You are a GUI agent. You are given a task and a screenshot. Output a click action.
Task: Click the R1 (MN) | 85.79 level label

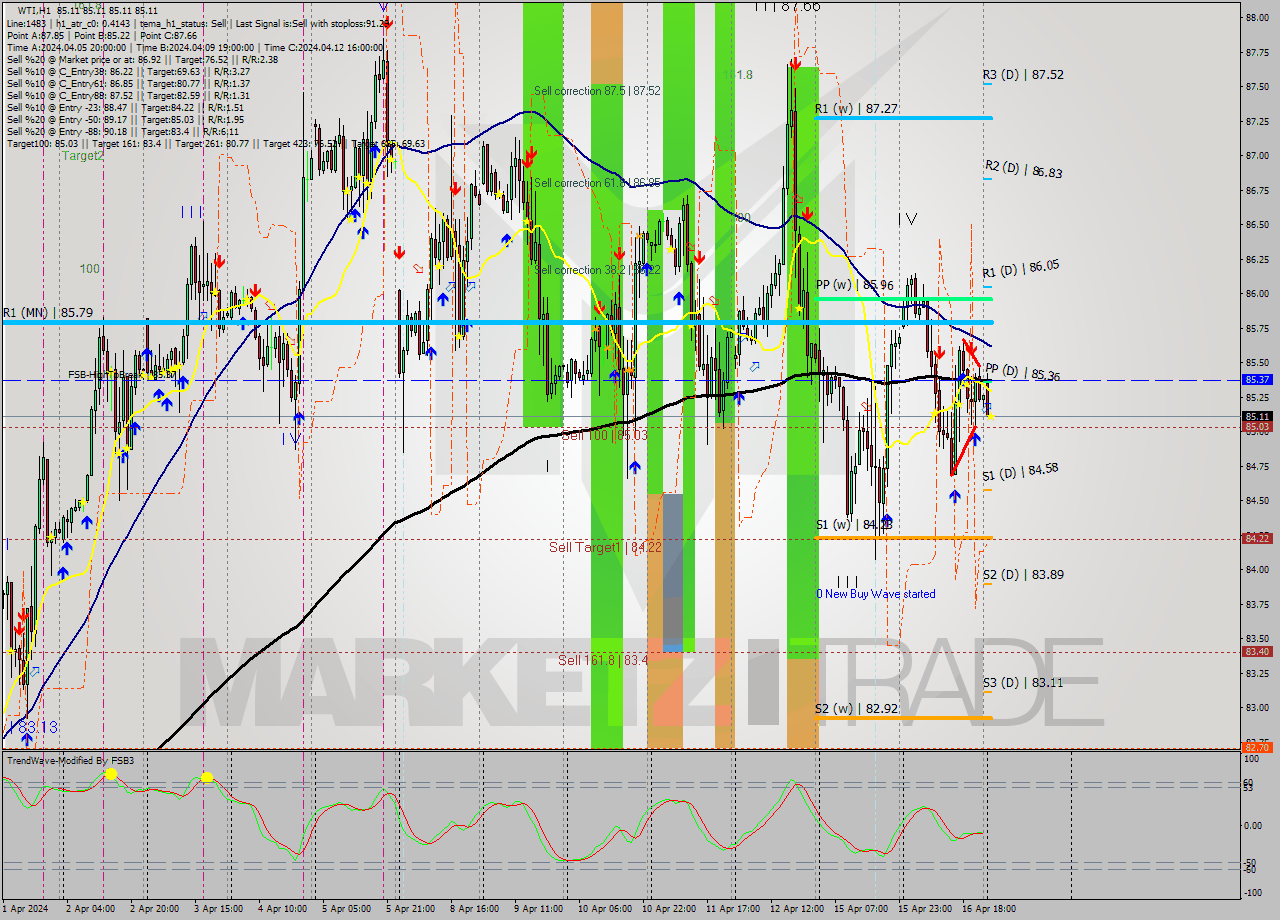click(x=48, y=313)
